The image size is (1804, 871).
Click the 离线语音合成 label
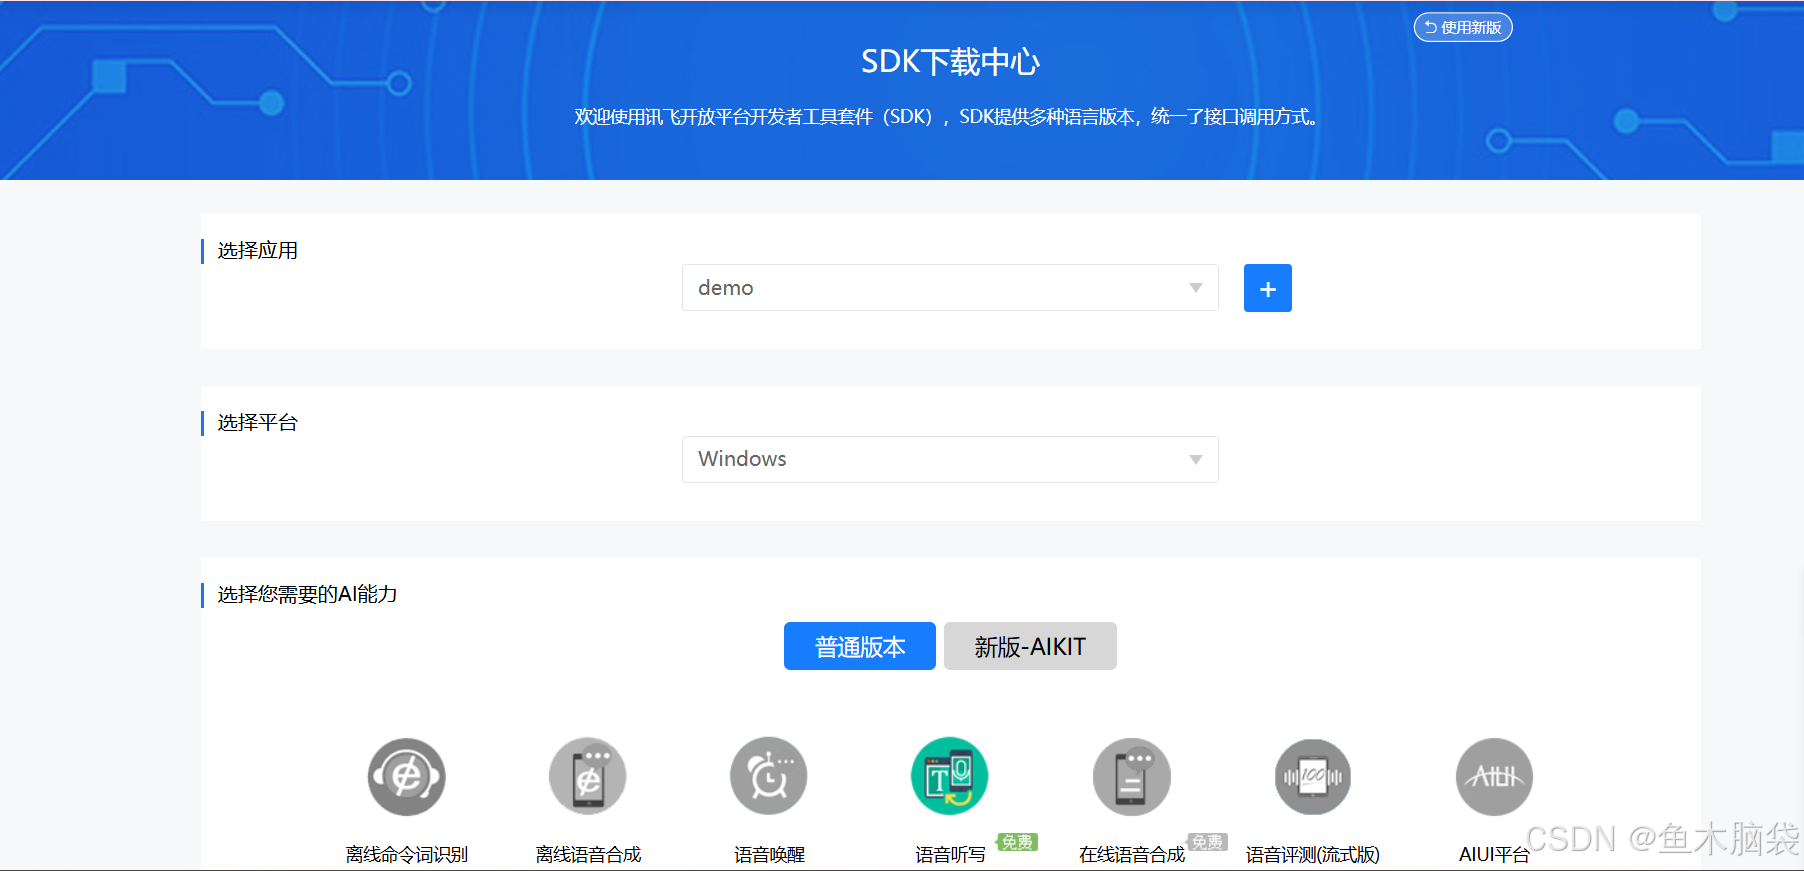[588, 855]
